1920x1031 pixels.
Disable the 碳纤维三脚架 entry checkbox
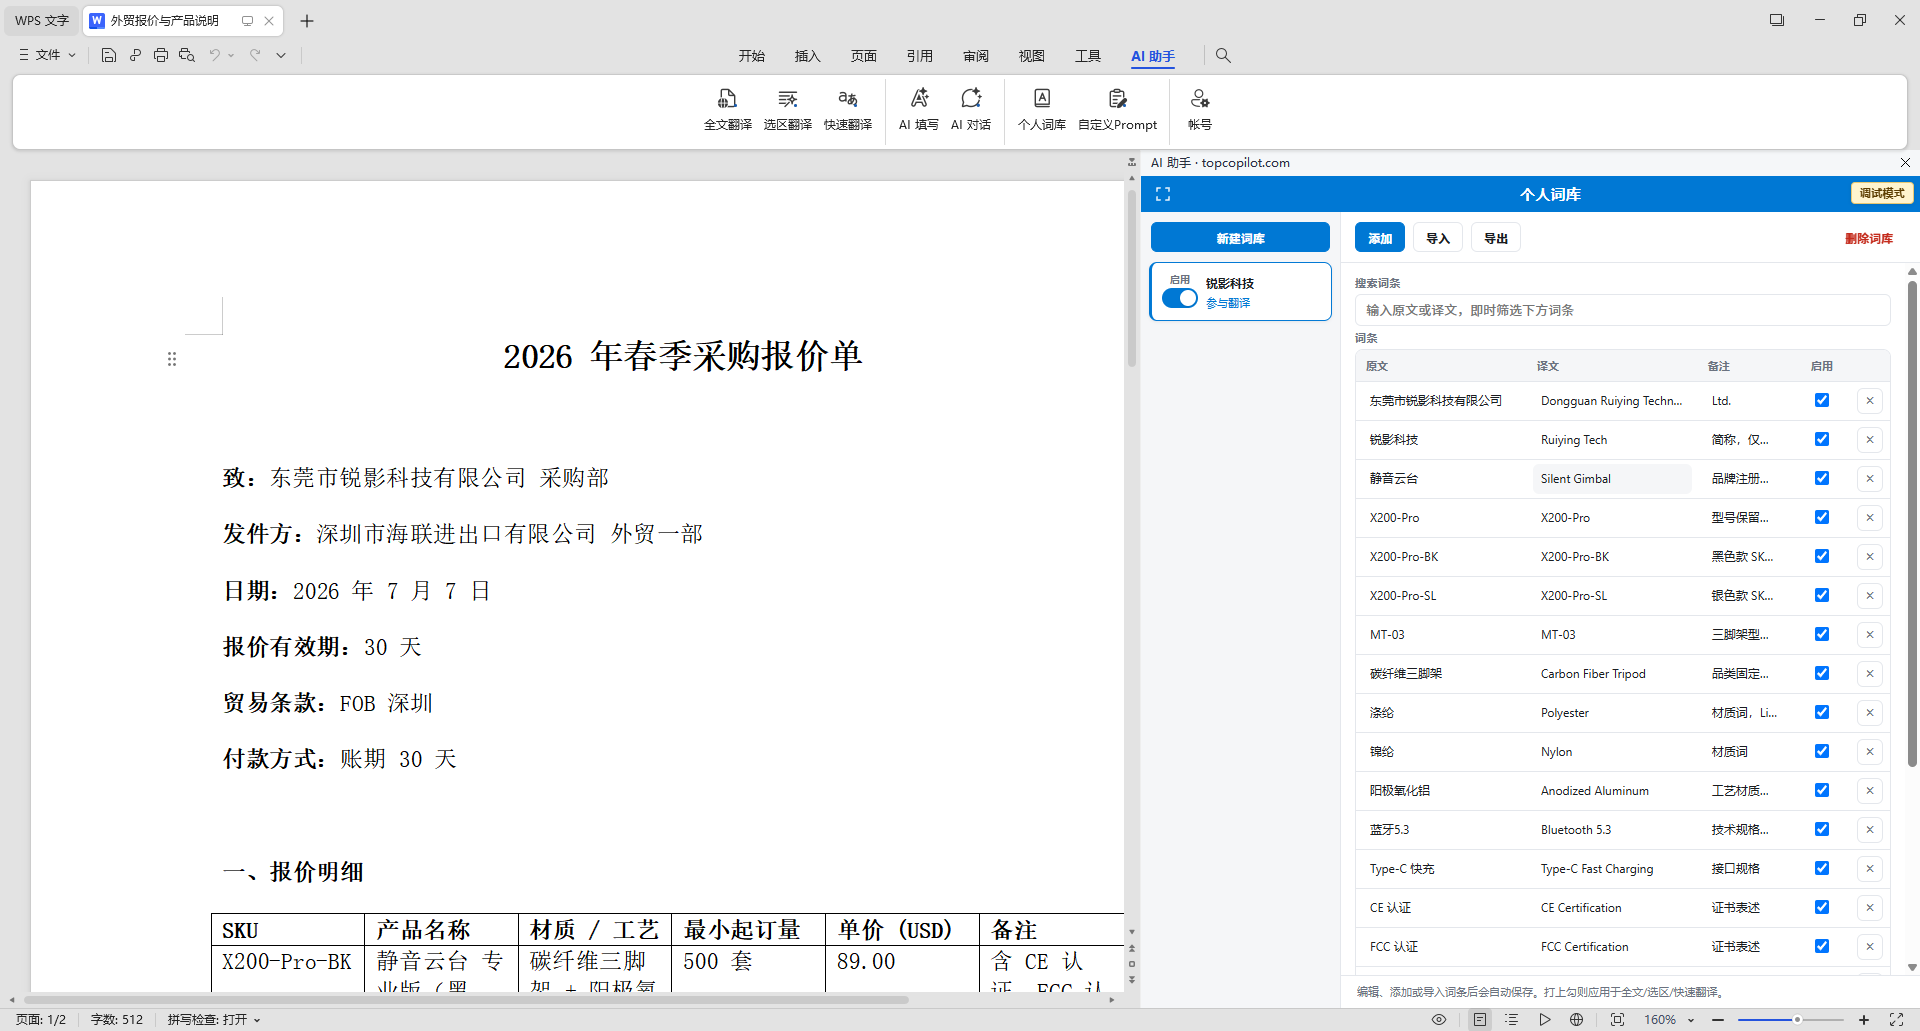pos(1822,673)
